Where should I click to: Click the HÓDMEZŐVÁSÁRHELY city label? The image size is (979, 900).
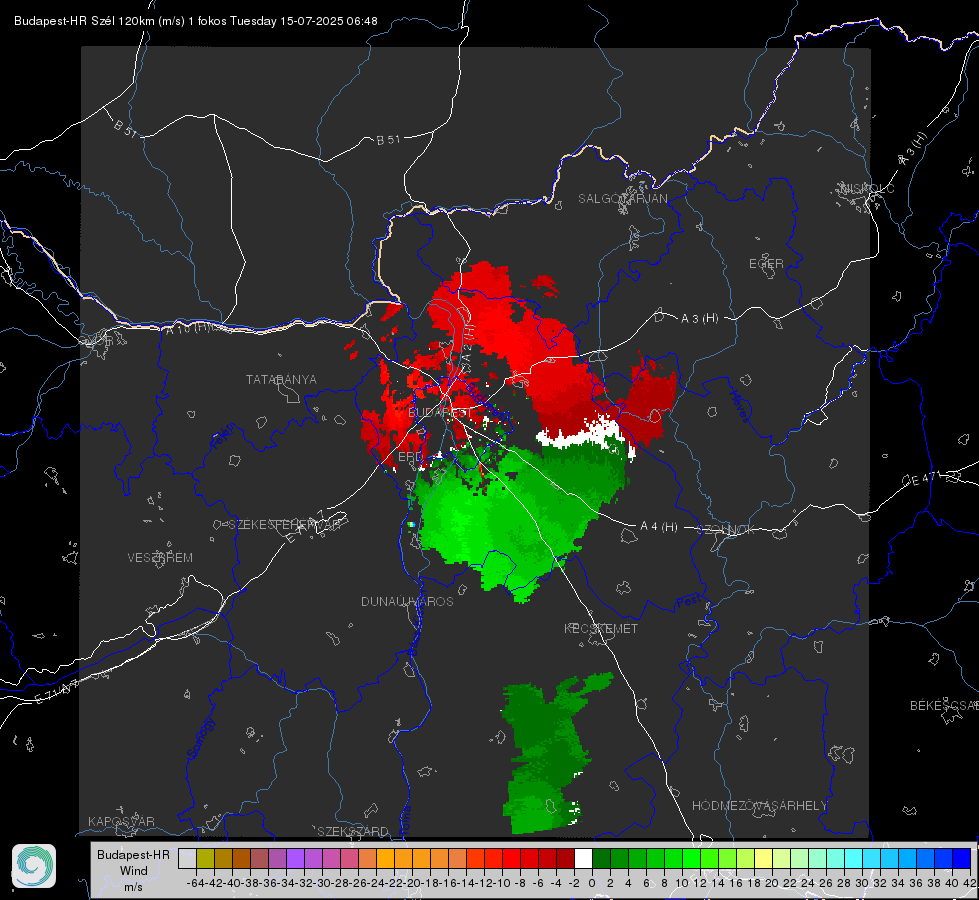point(760,806)
